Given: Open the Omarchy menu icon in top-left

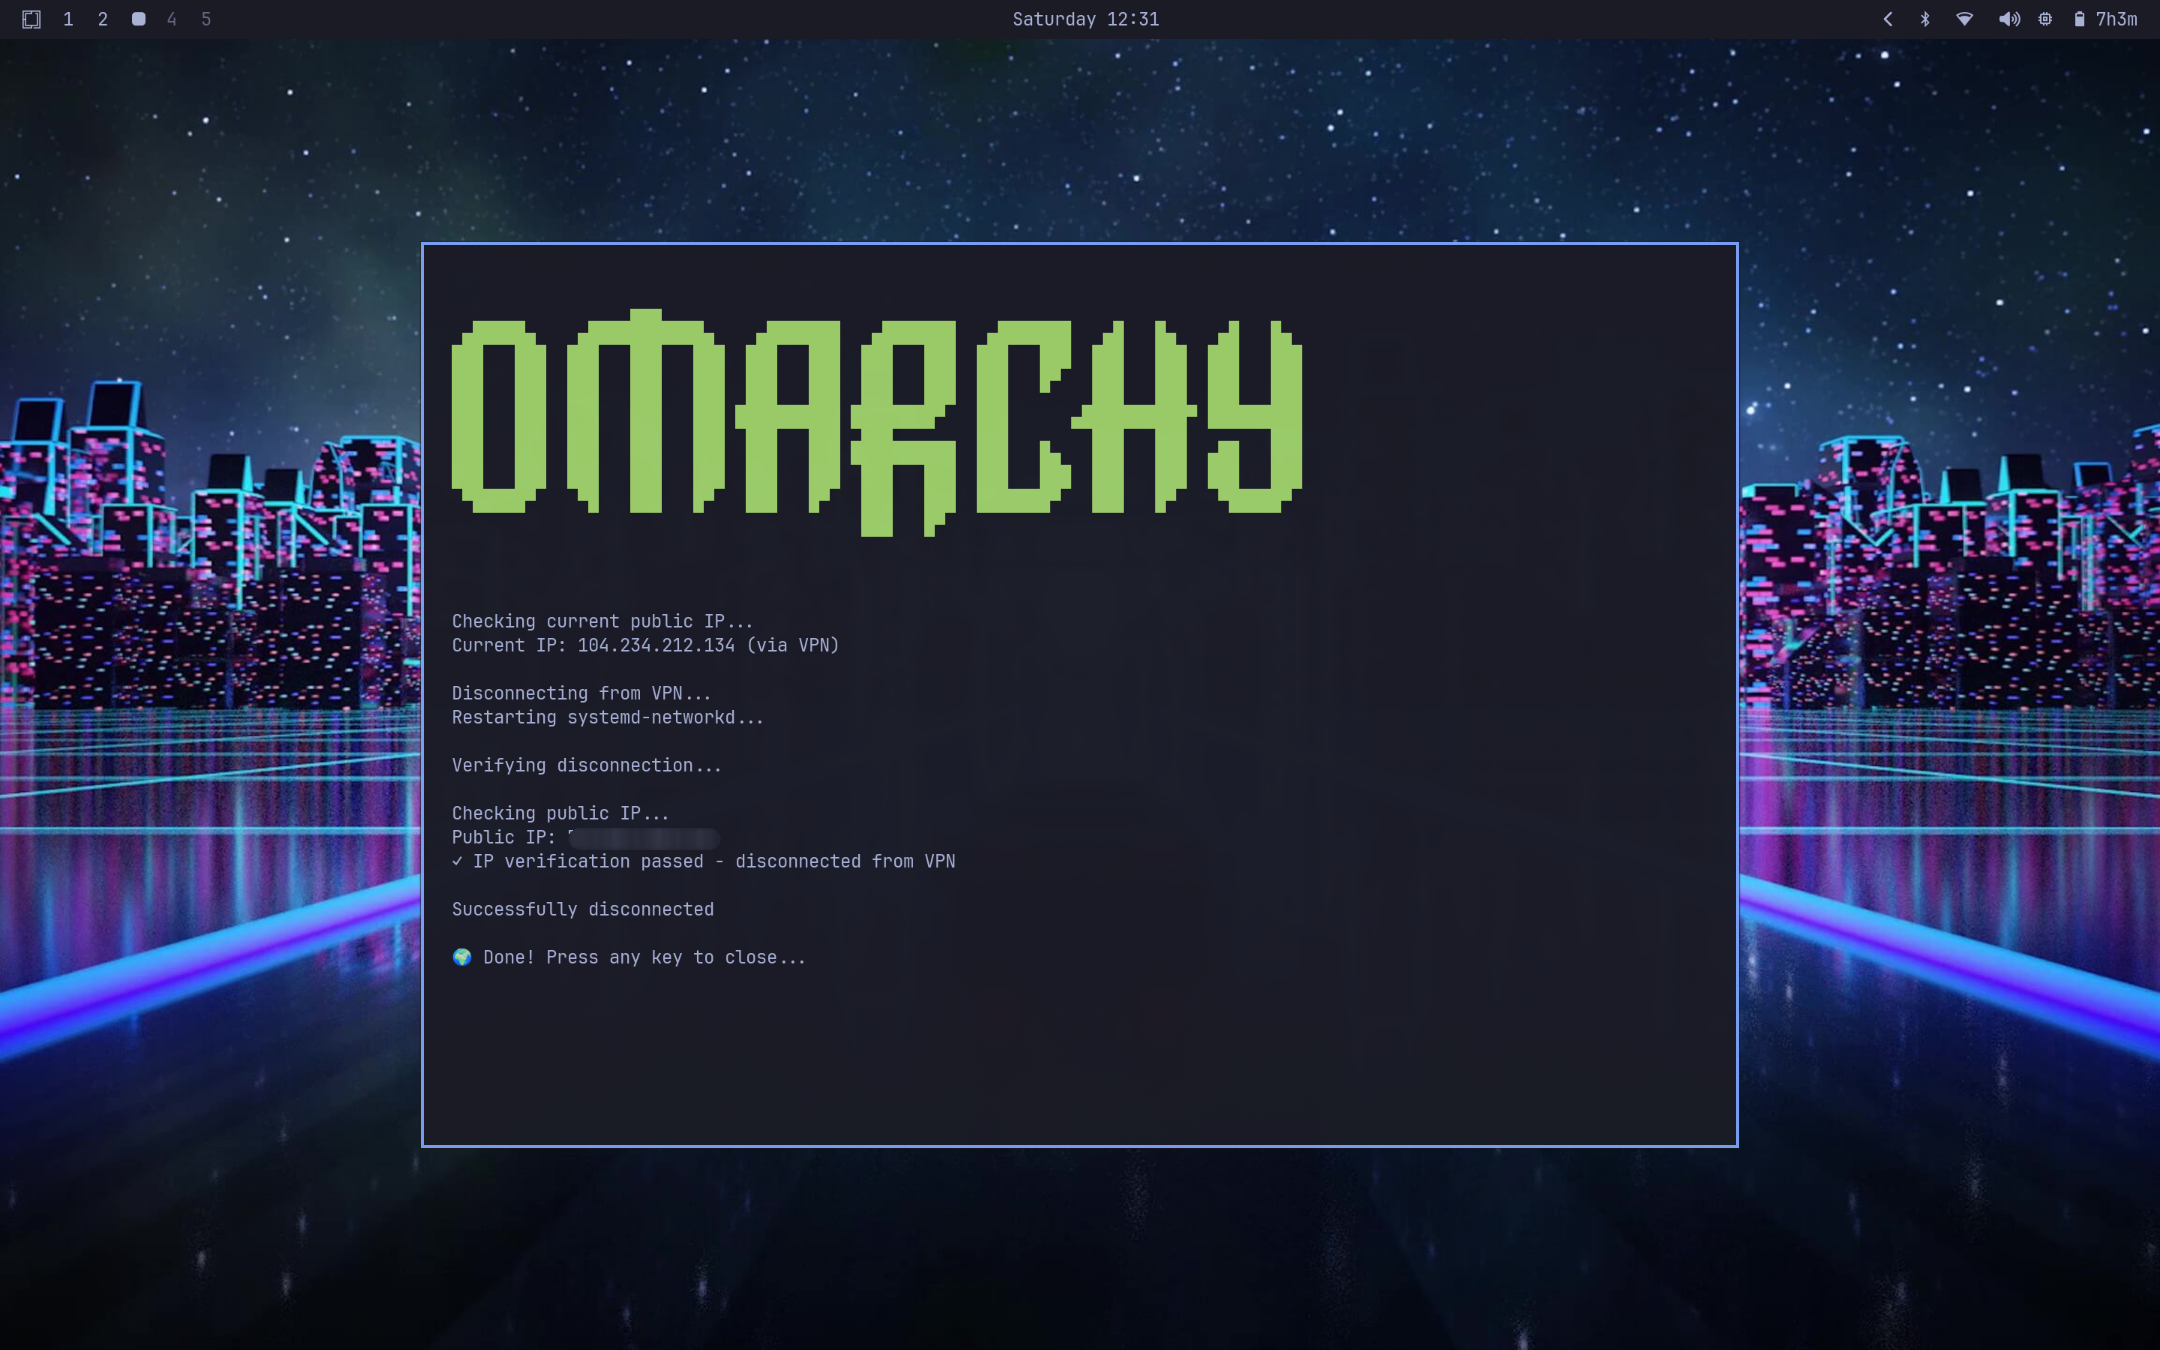Looking at the screenshot, I should click(x=31, y=19).
